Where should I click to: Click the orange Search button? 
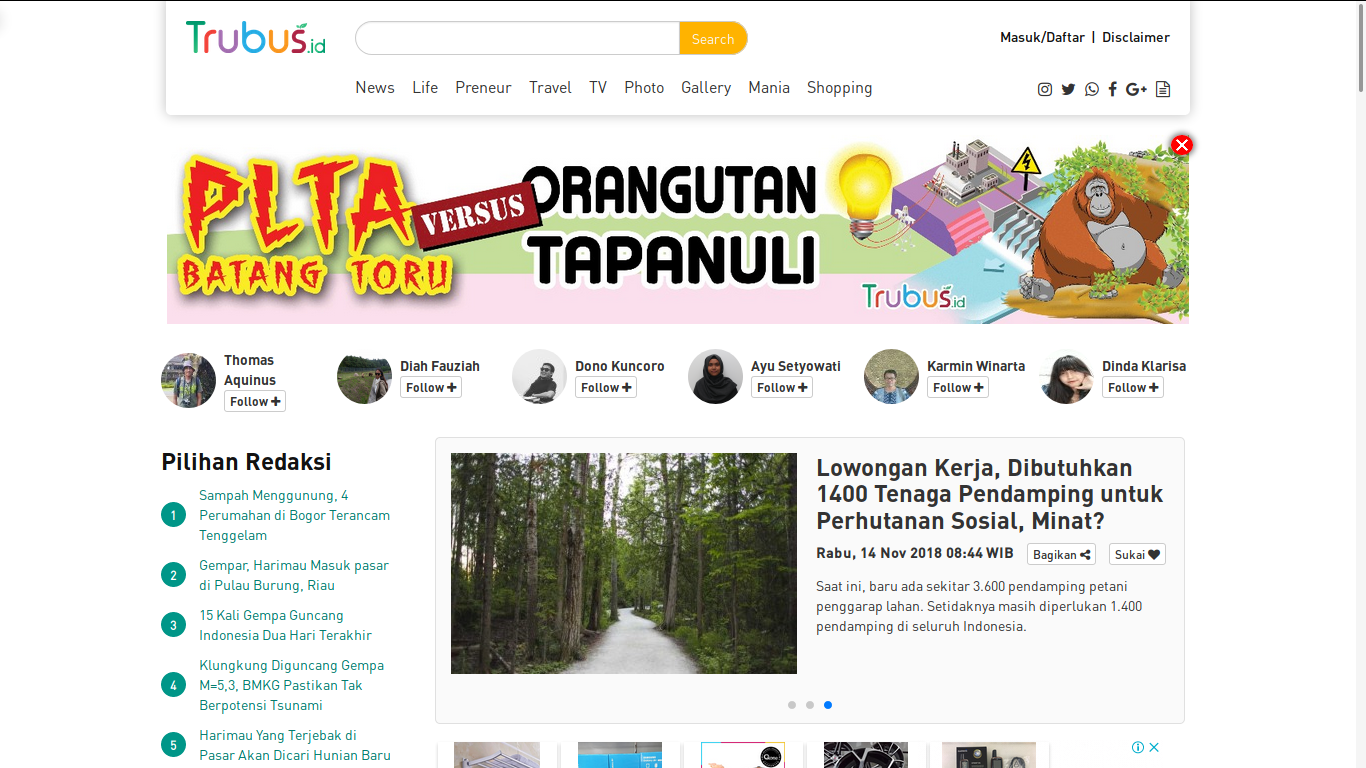(x=713, y=38)
